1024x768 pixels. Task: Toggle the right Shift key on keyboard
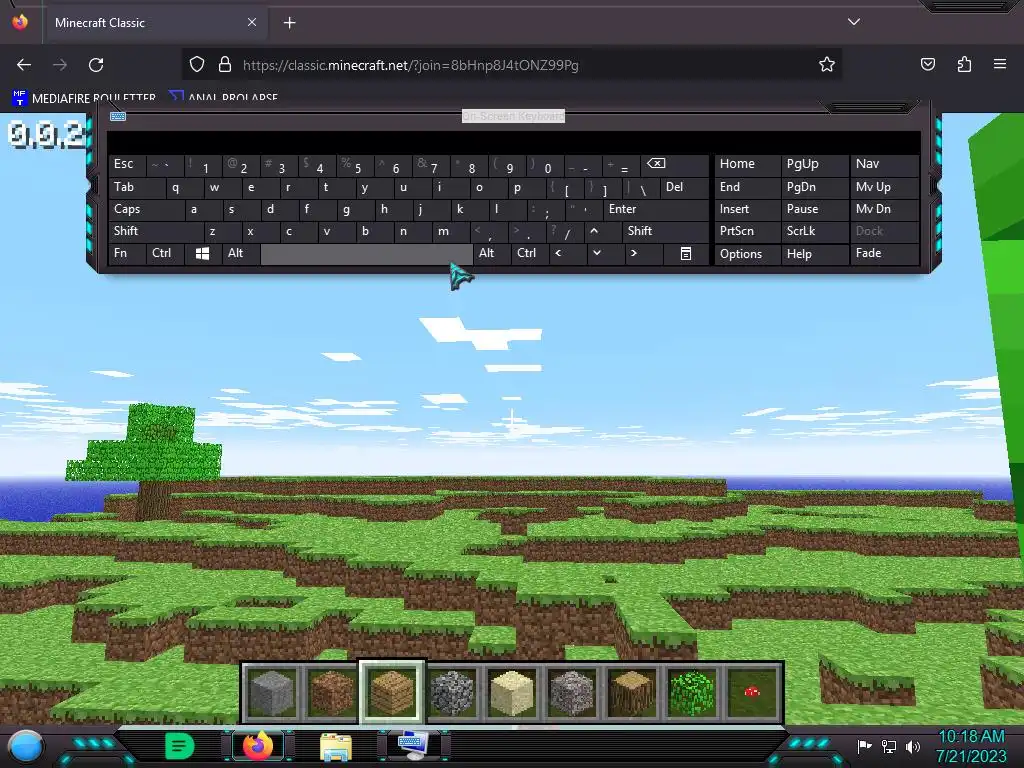[x=665, y=231]
